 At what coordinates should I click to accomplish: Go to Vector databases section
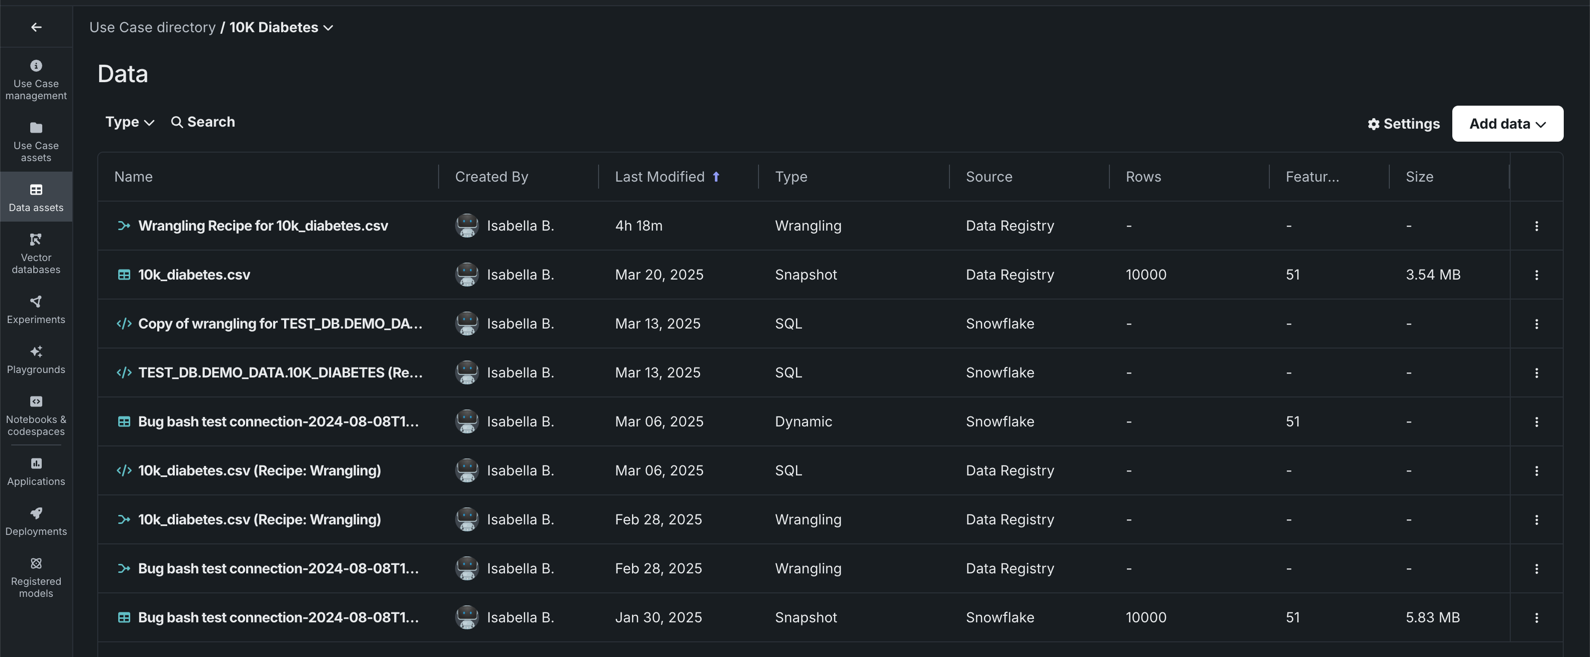[x=36, y=253]
